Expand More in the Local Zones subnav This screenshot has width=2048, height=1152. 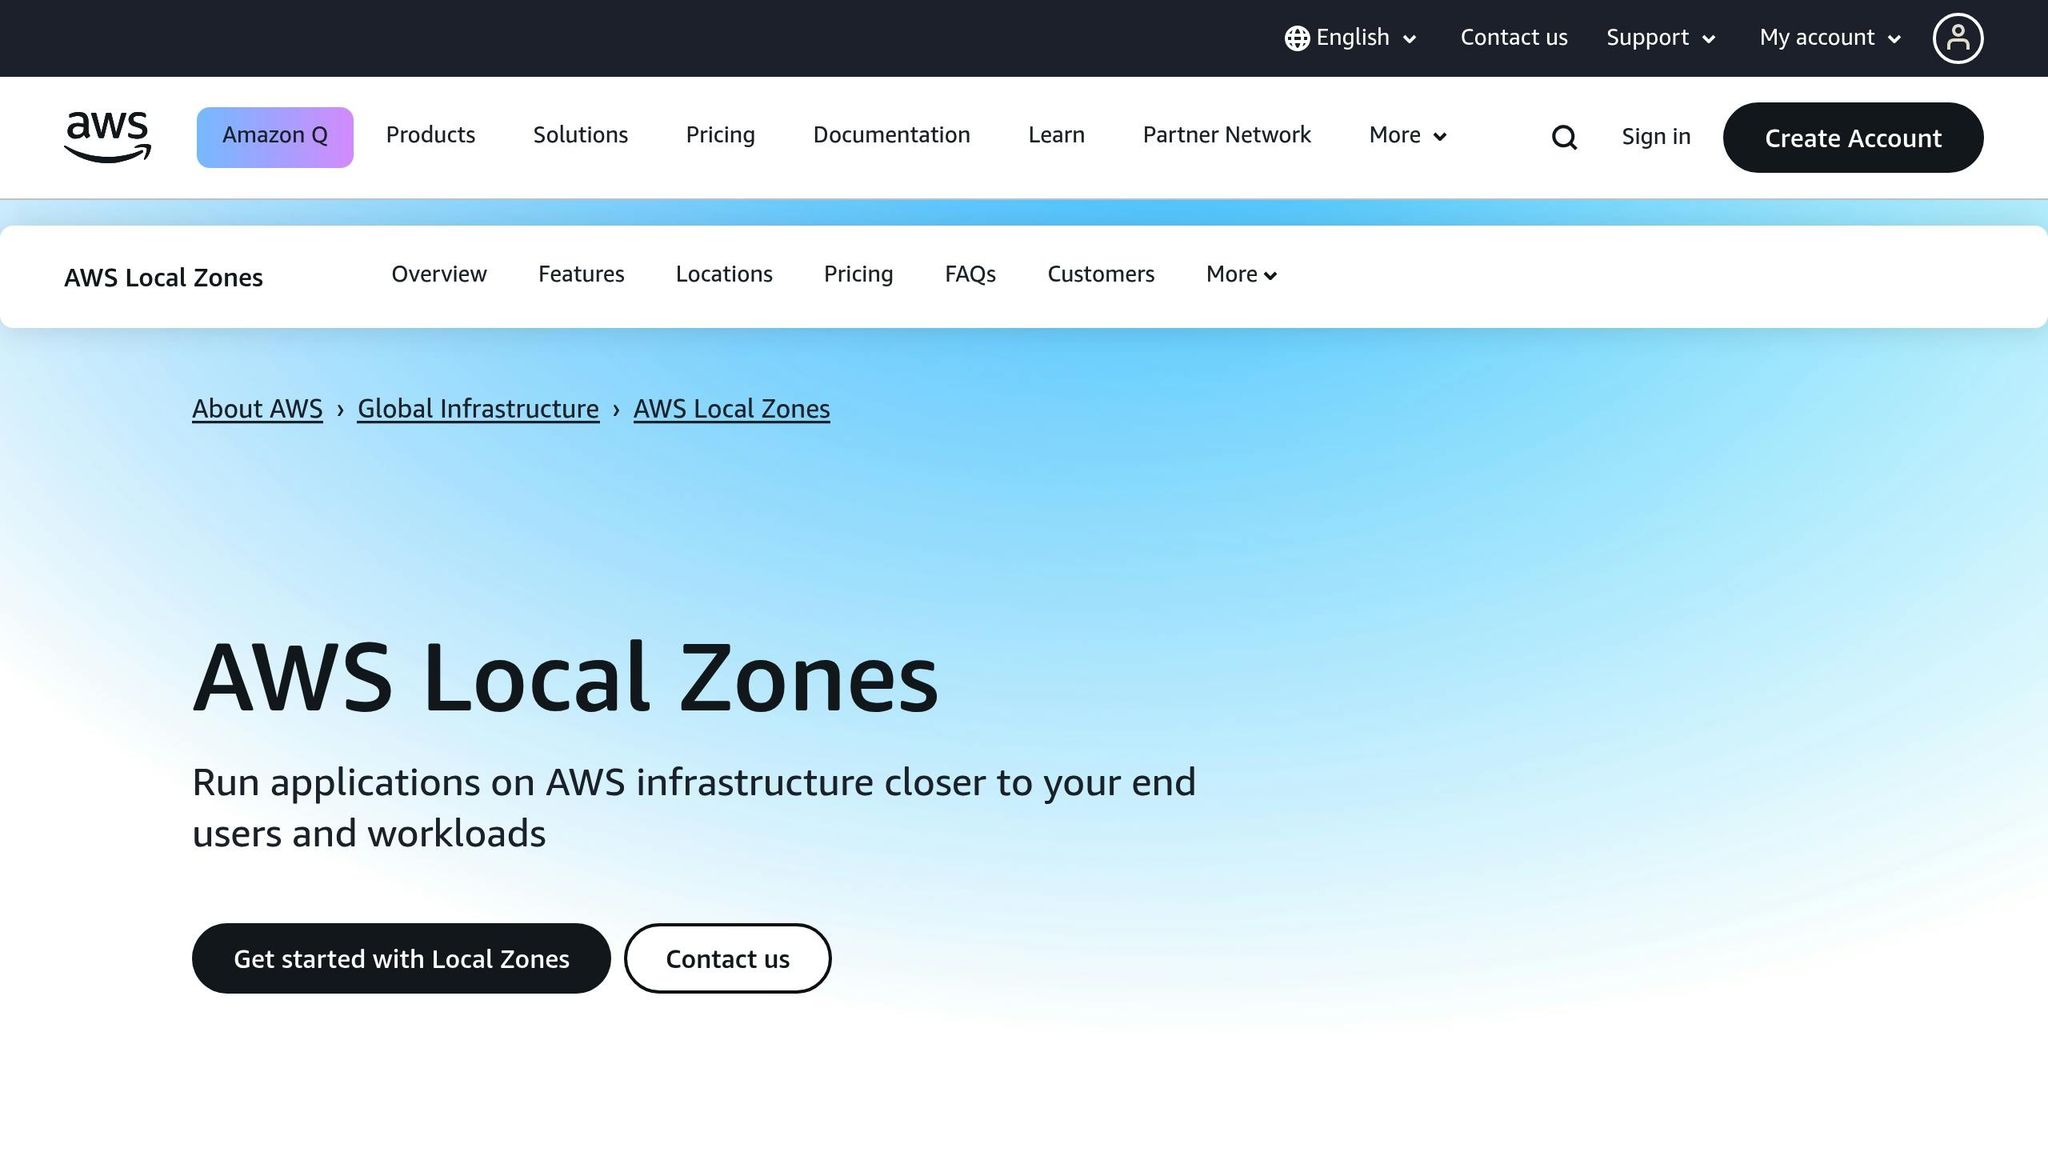click(x=1241, y=274)
